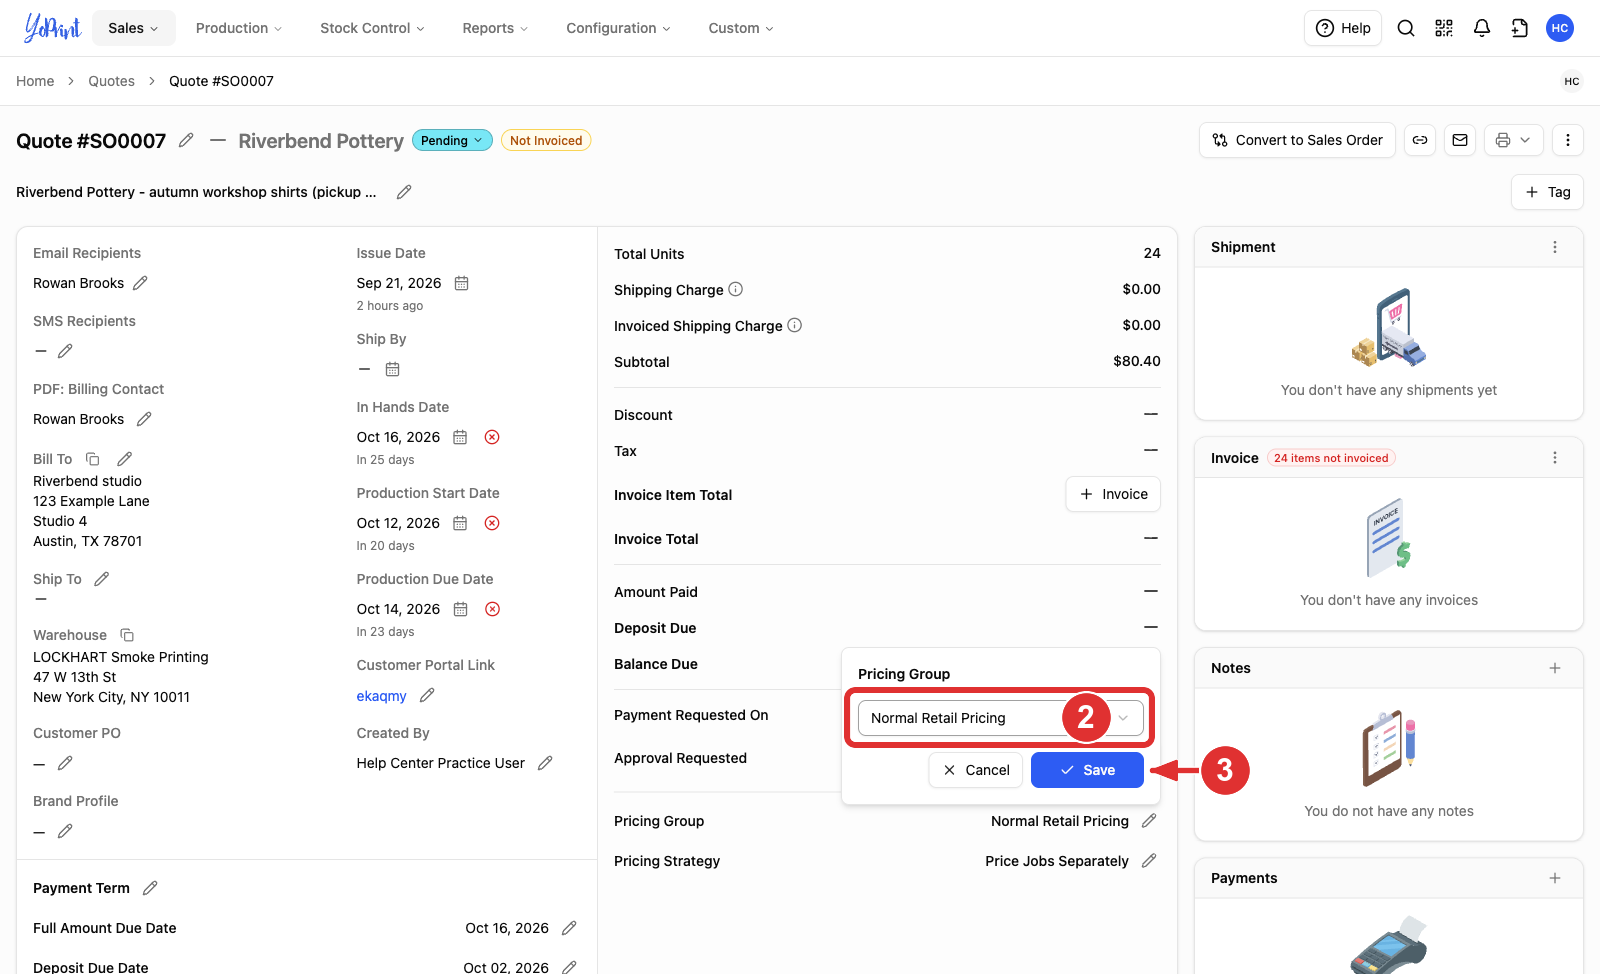Edit the quote number with pencil icon

(186, 141)
